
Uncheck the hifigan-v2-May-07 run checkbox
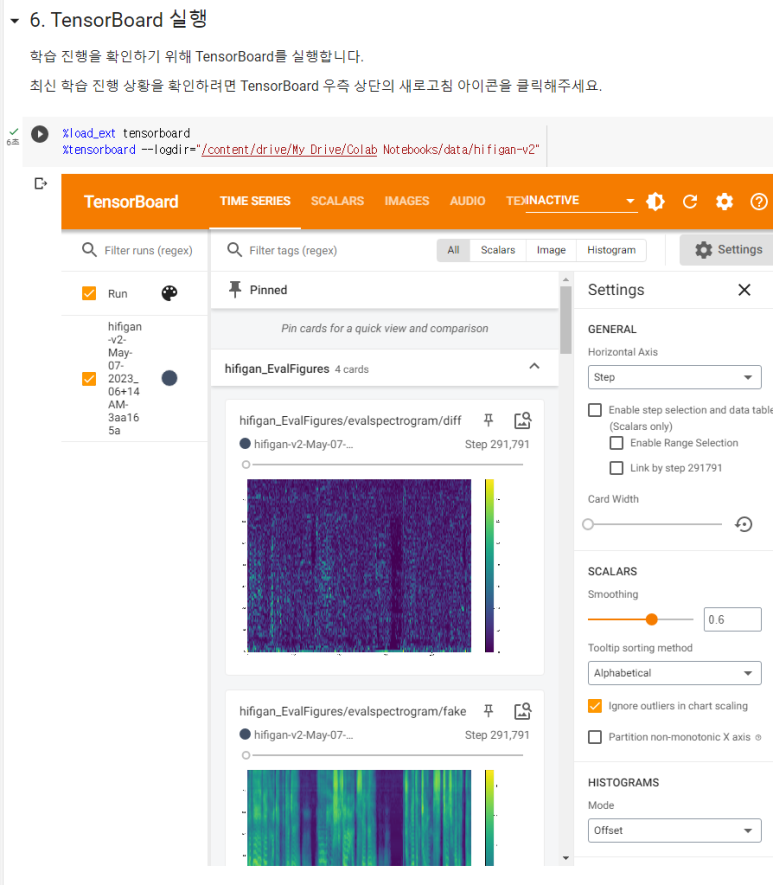pos(89,378)
